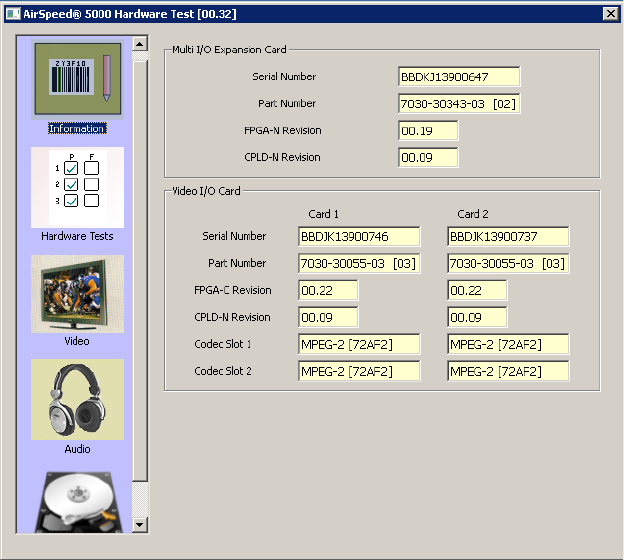Image resolution: width=624 pixels, height=560 pixels.
Task: Click the Card 2 column header
Action: tap(473, 214)
